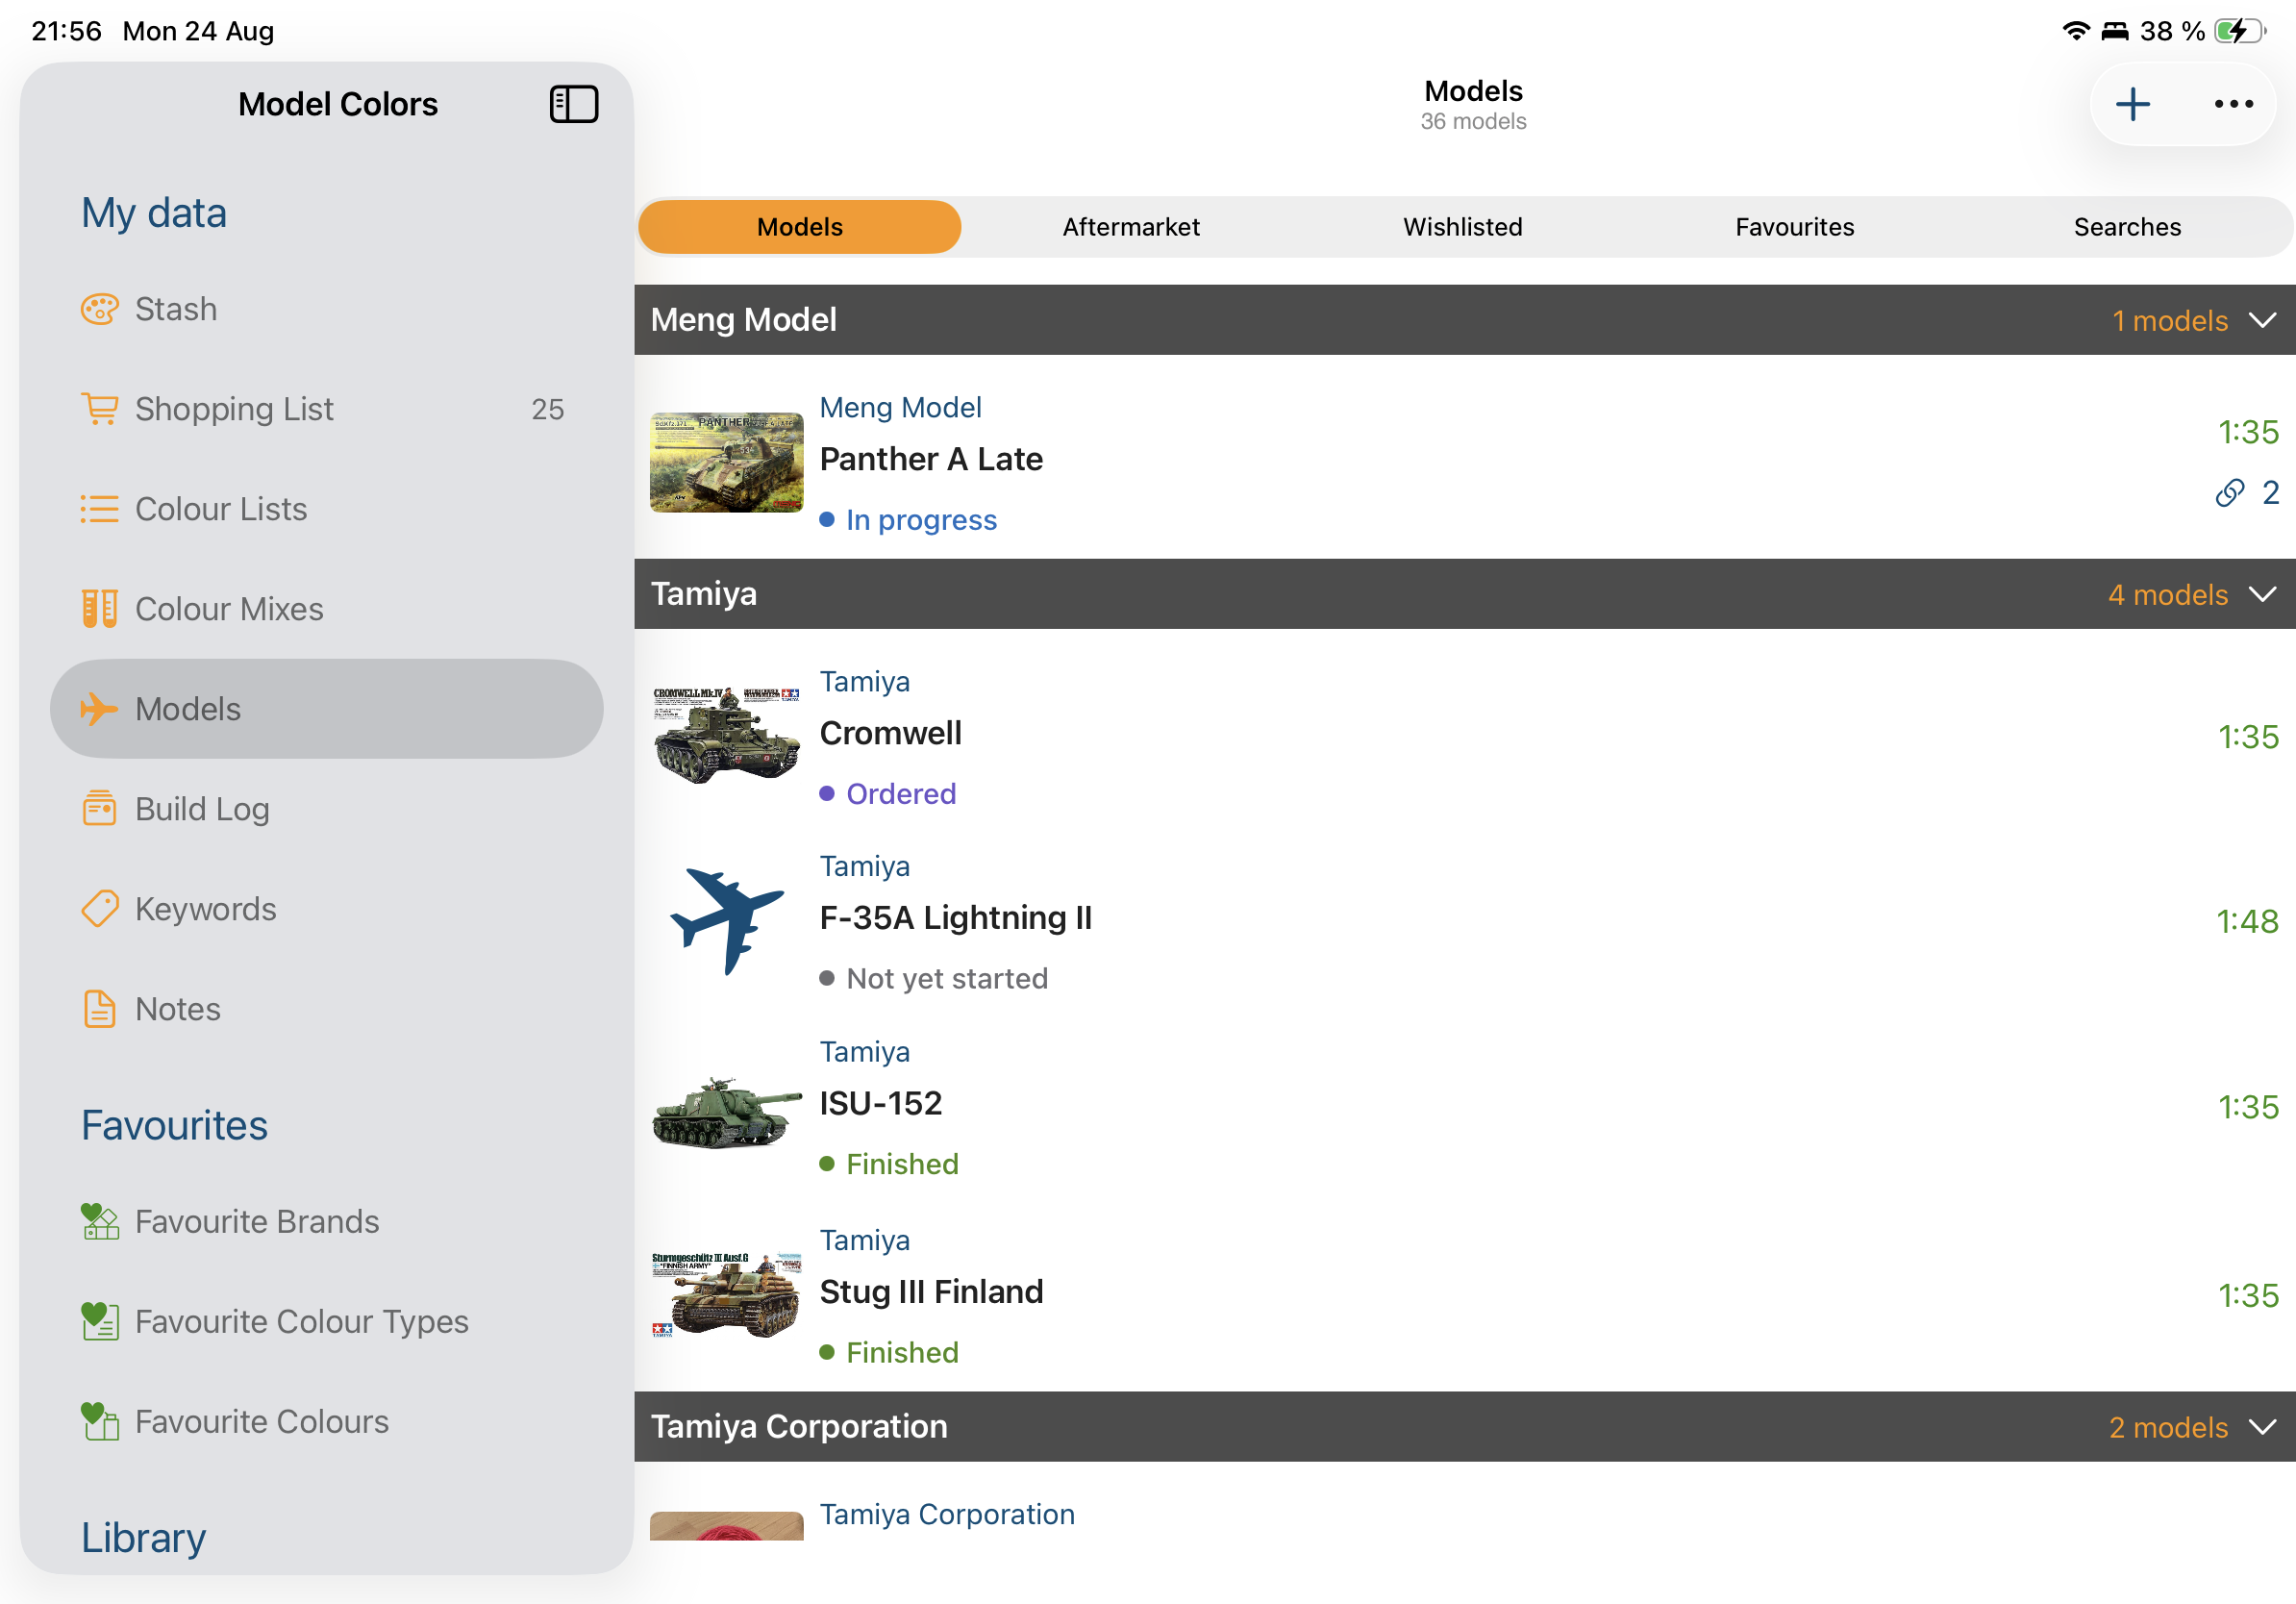The height and width of the screenshot is (1604, 2296).
Task: Switch to the Aftermarket tab
Action: [x=1131, y=227]
